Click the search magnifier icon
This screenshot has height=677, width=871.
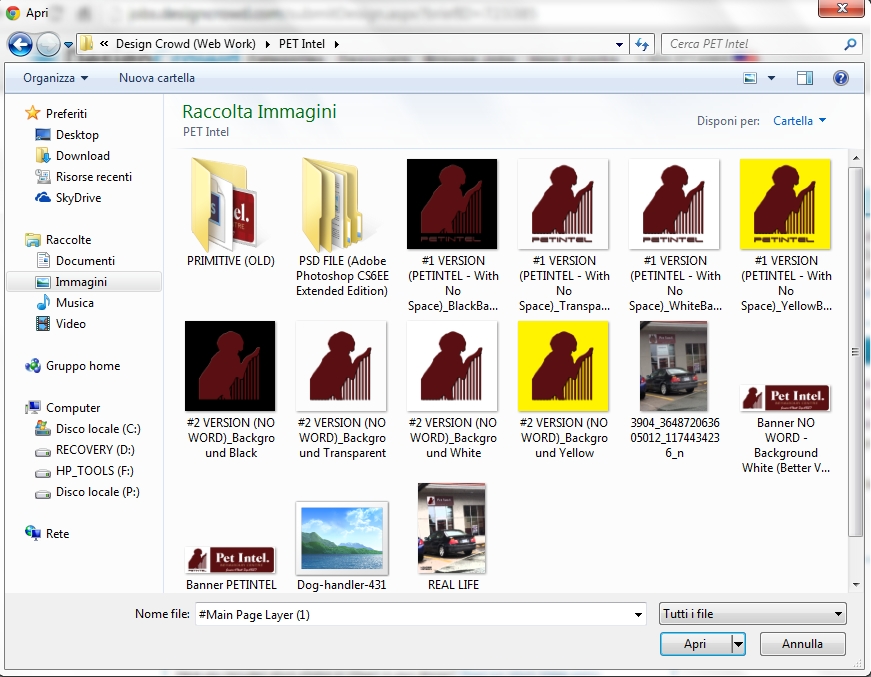[850, 44]
